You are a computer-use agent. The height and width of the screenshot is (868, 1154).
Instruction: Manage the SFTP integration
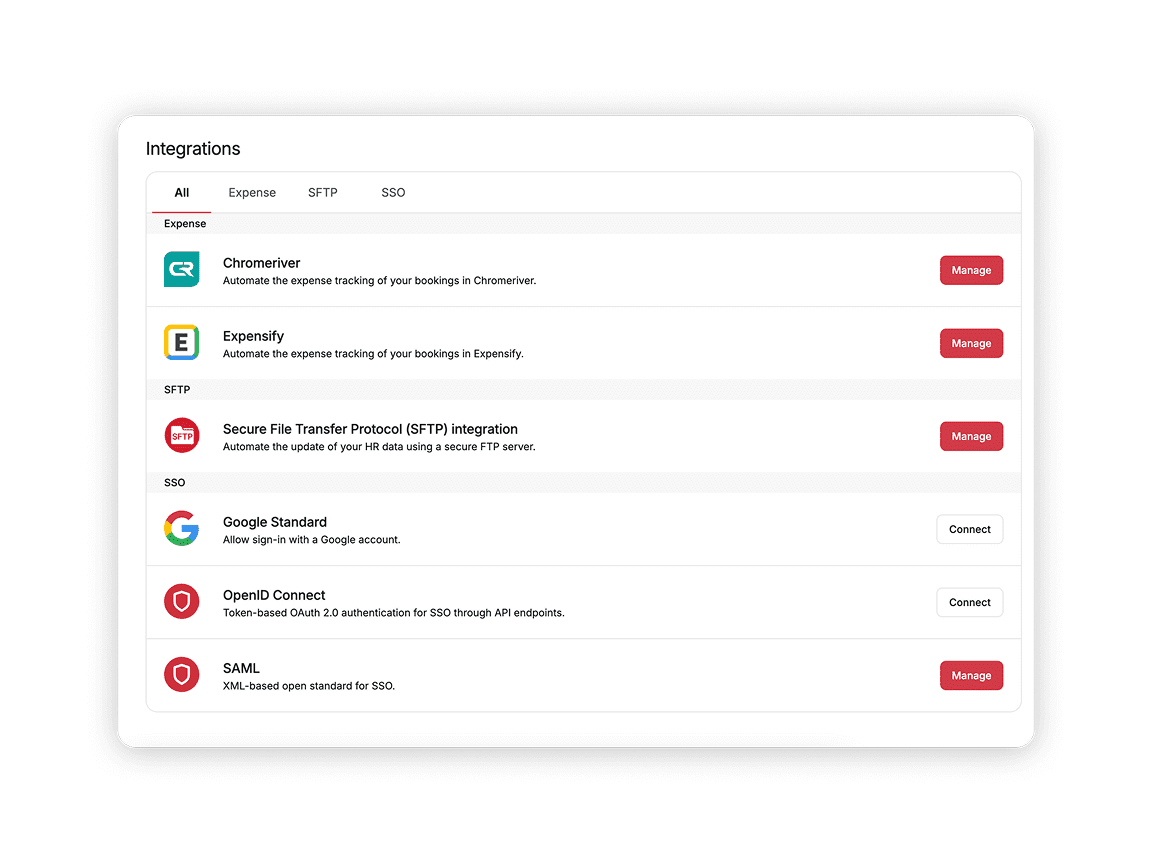(971, 436)
